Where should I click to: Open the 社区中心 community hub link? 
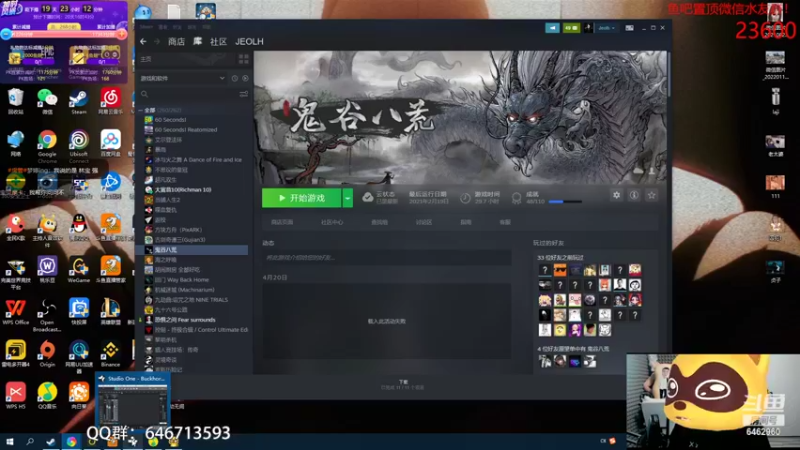[332, 222]
